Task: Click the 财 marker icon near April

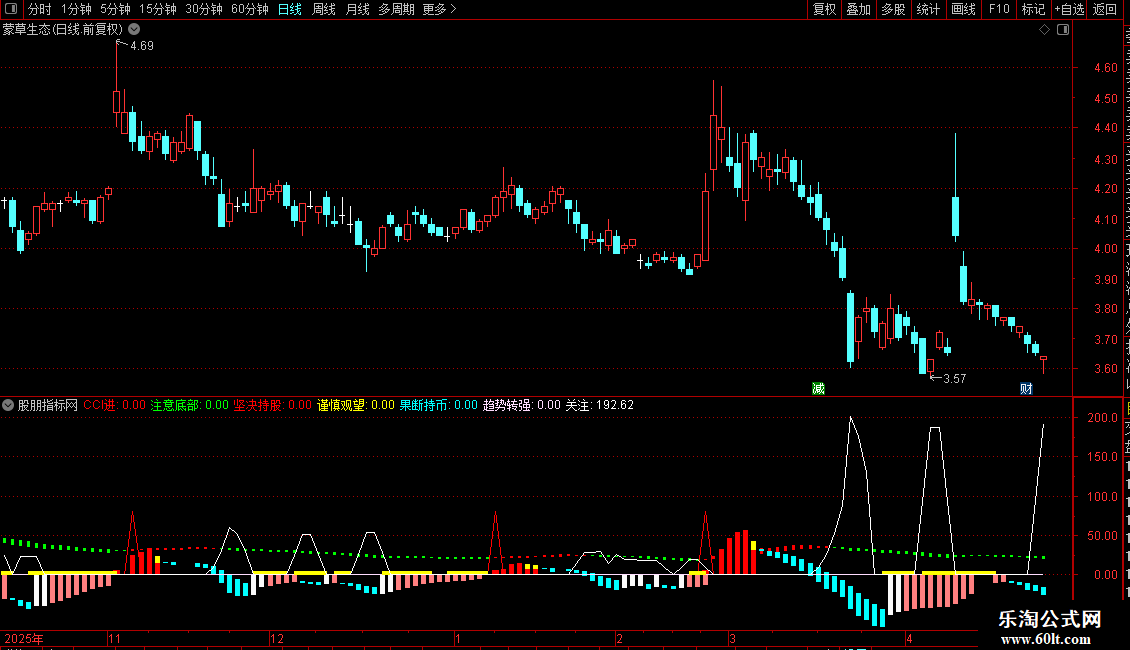Action: pos(1026,389)
